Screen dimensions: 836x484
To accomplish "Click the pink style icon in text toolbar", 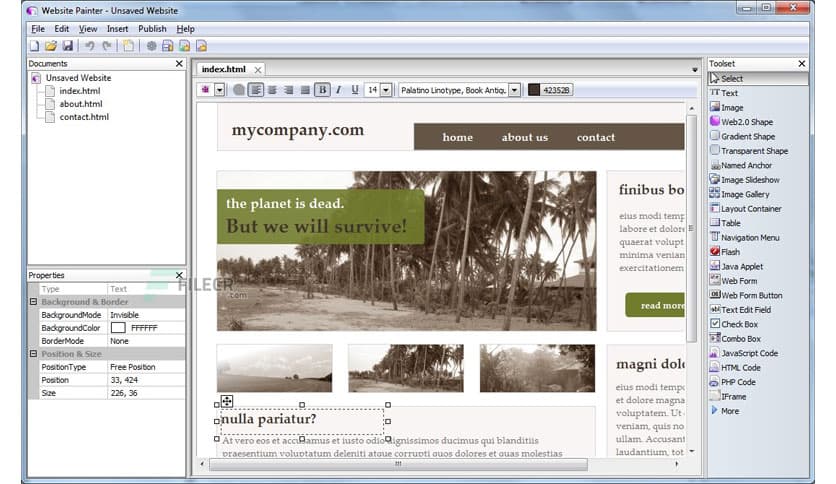I will tap(205, 90).
